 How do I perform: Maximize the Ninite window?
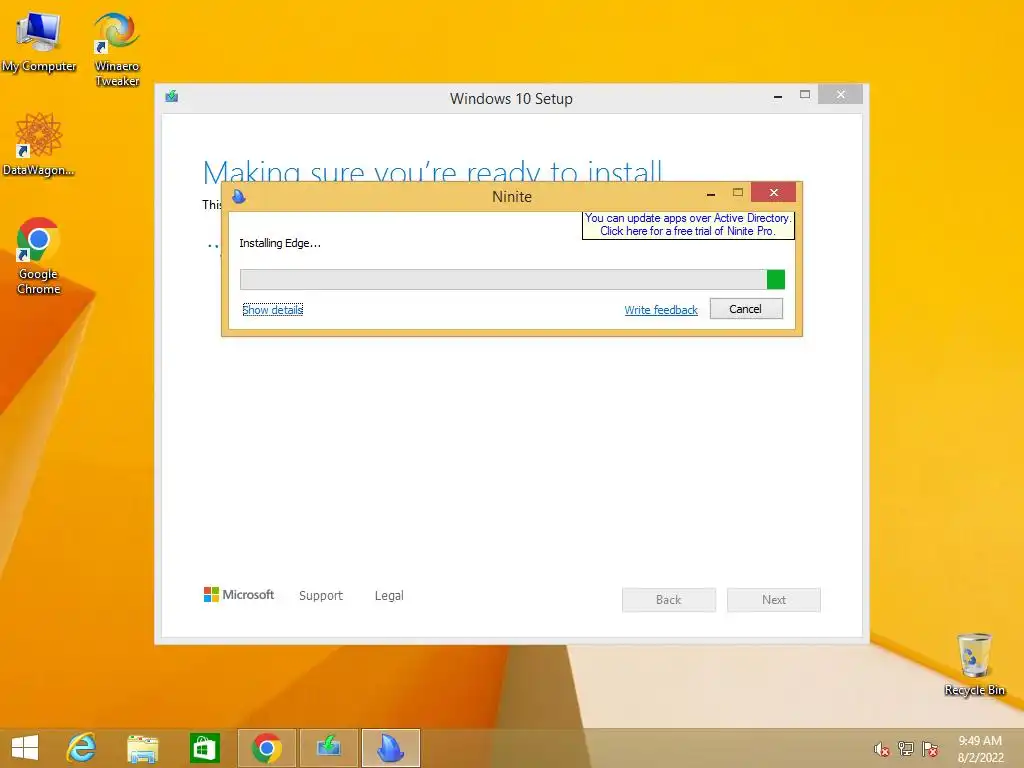click(x=738, y=192)
